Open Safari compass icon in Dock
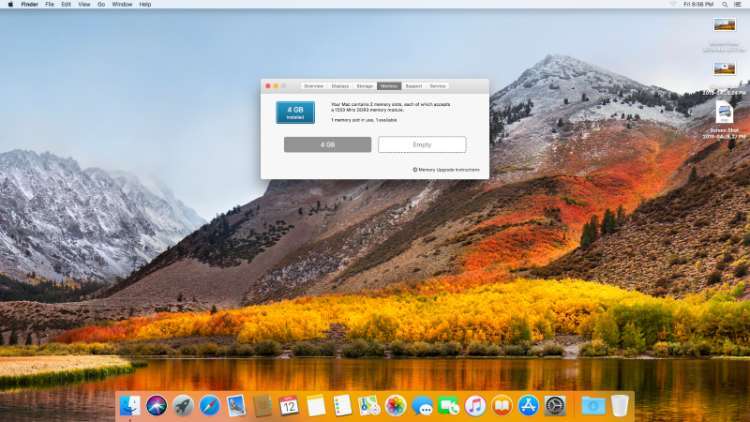The image size is (750, 422). tap(209, 405)
